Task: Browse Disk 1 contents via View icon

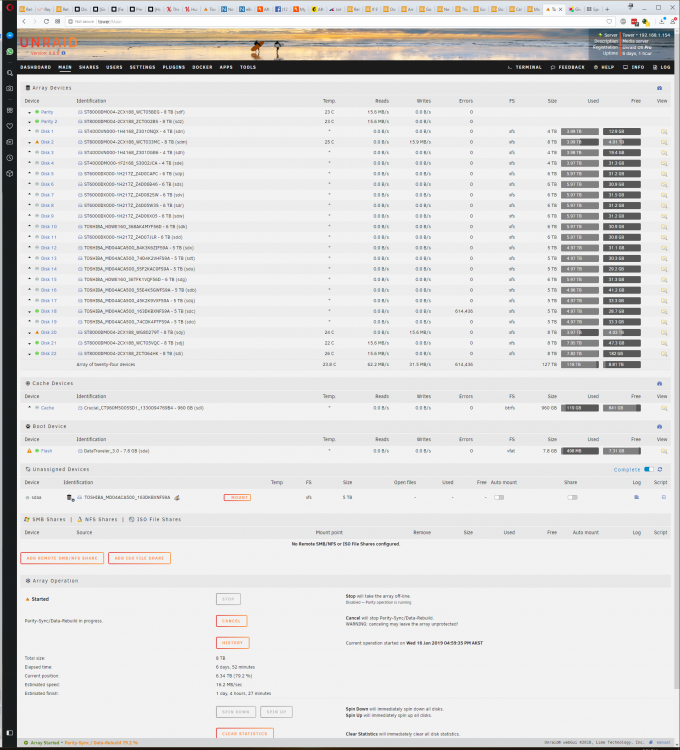Action: (x=664, y=132)
